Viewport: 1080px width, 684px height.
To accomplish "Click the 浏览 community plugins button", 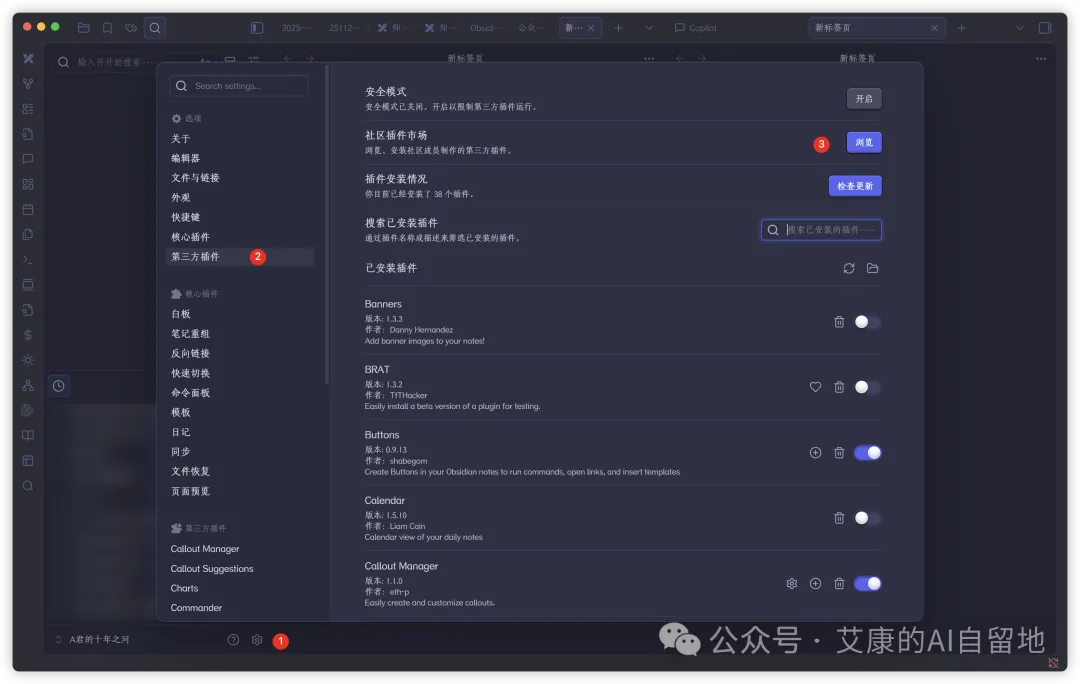I will click(864, 143).
